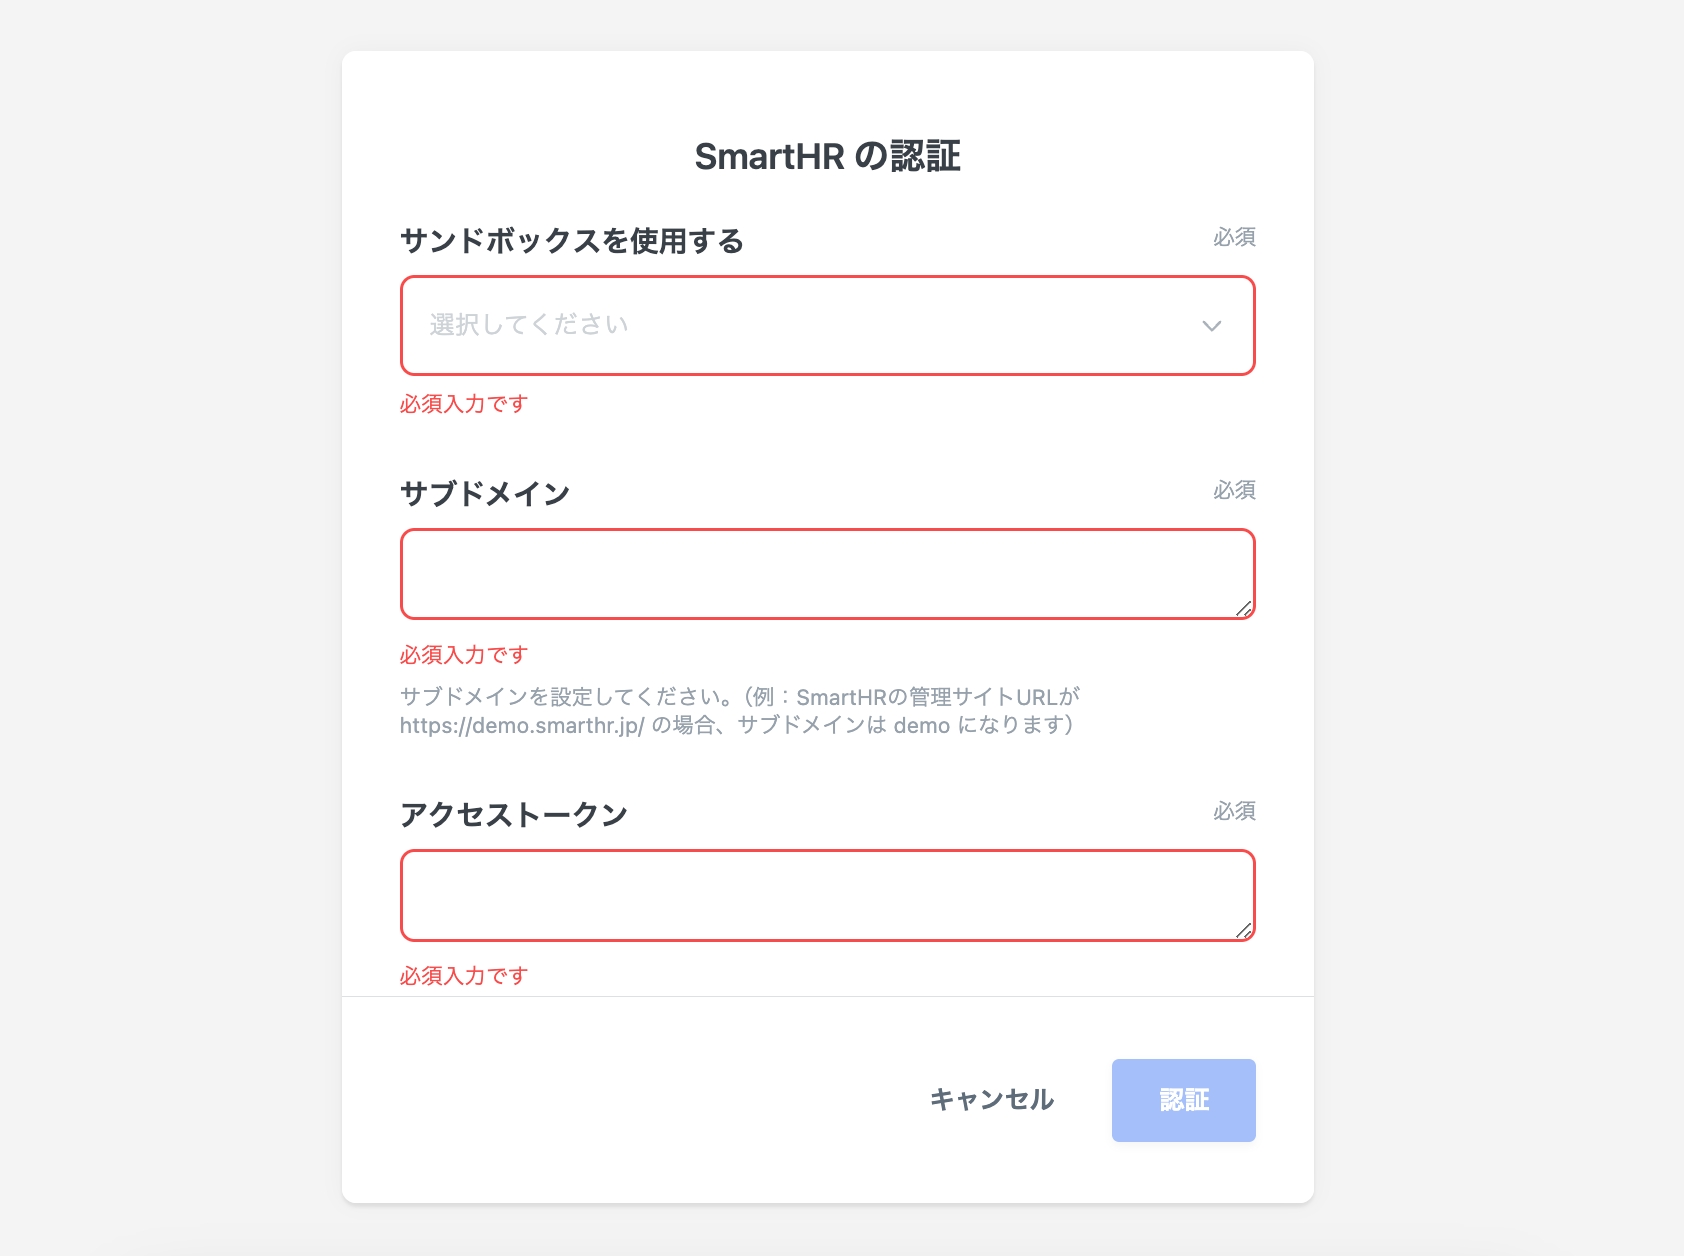
Task: Click the https://demo.smarthr.jp/ example URL text
Action: click(522, 726)
